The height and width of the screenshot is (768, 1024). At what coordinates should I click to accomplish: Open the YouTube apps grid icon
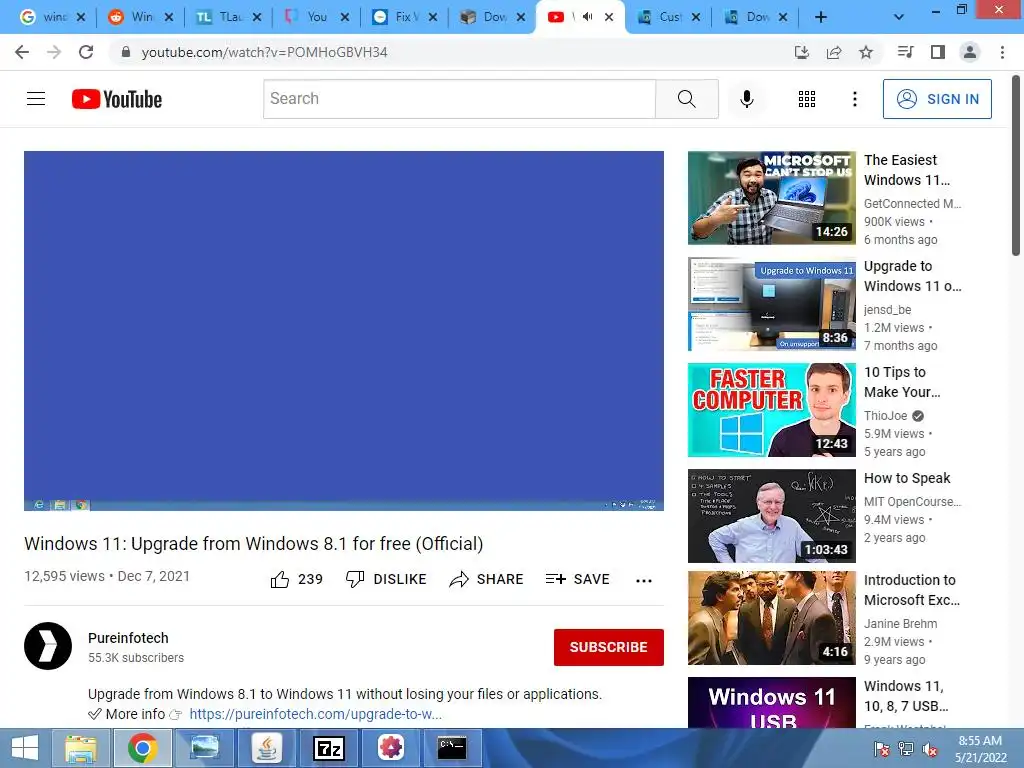click(807, 99)
